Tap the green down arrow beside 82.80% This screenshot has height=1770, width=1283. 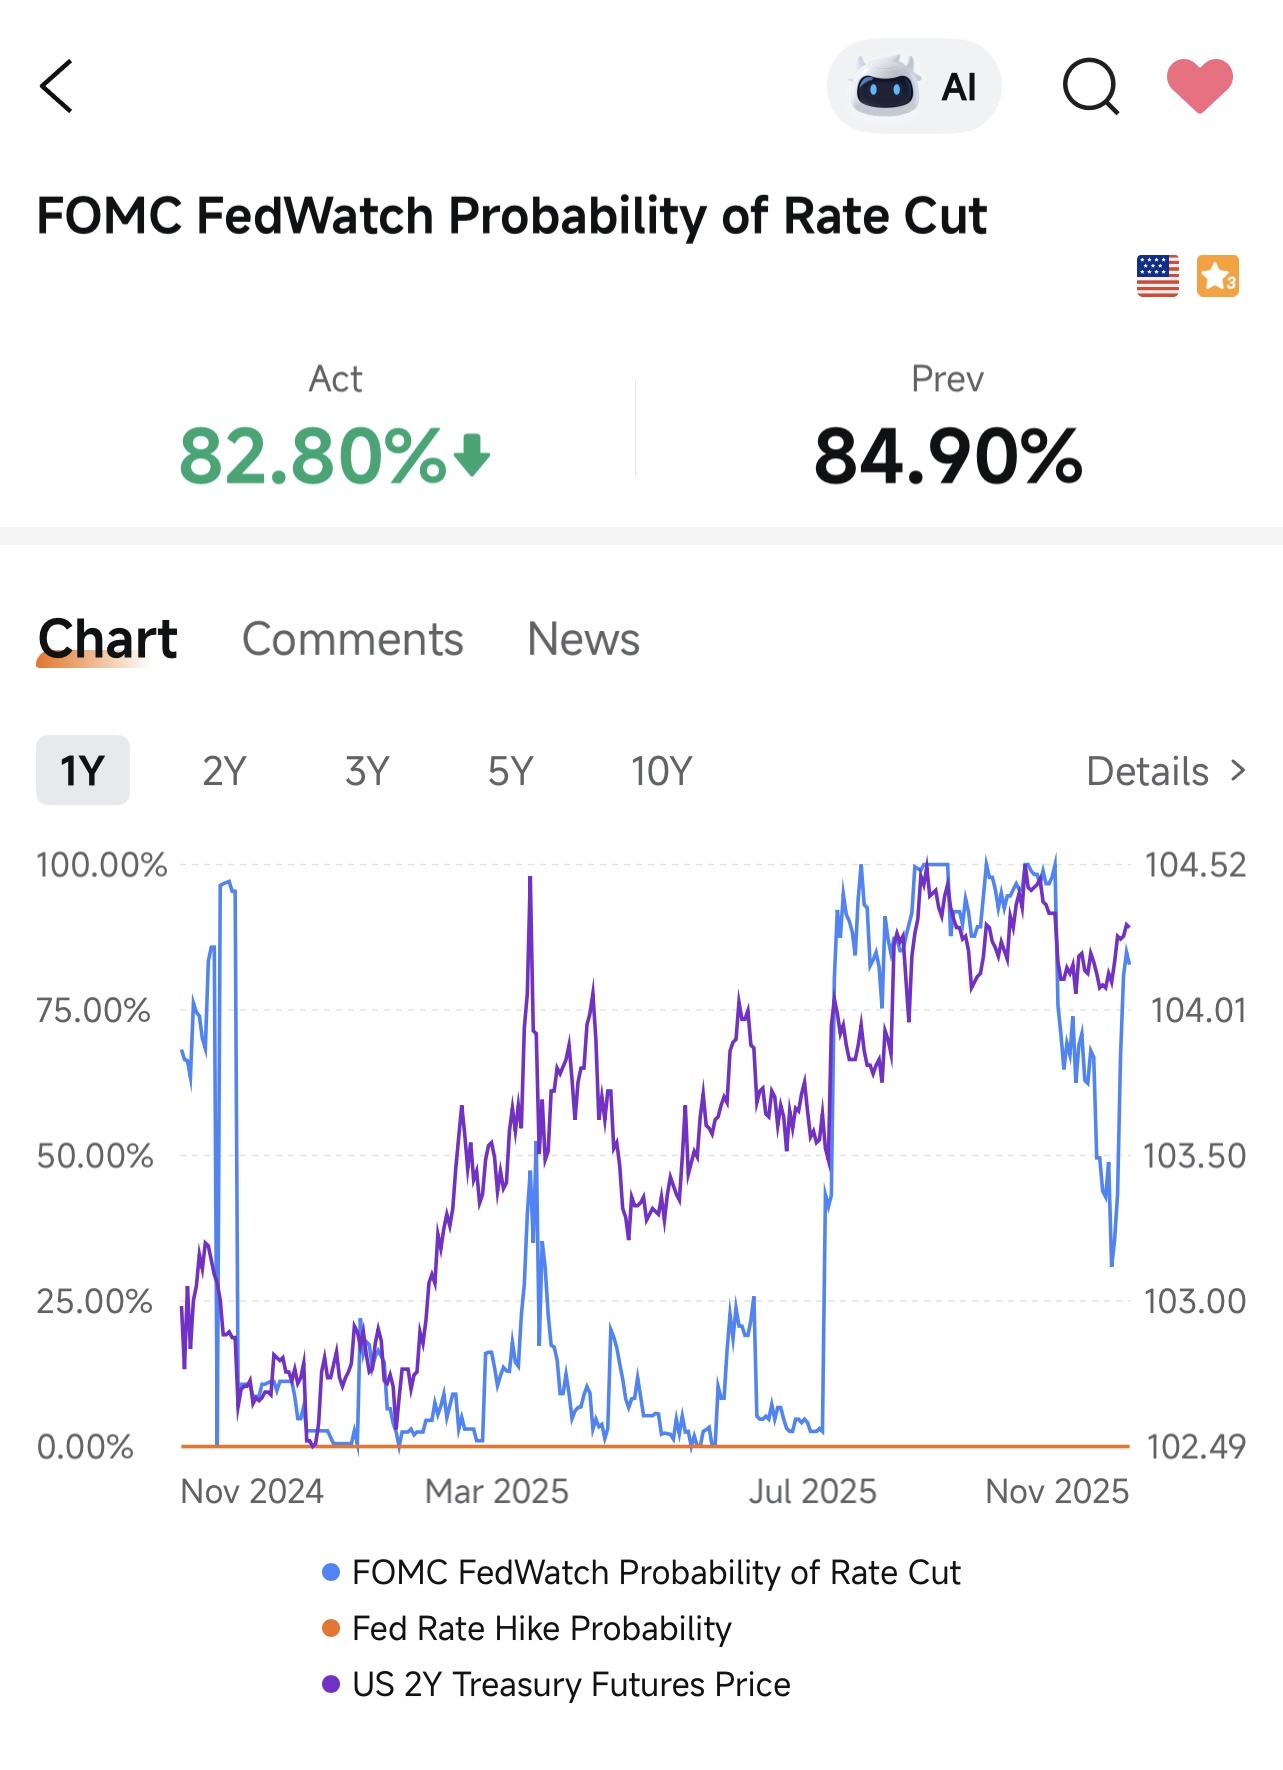472,455
